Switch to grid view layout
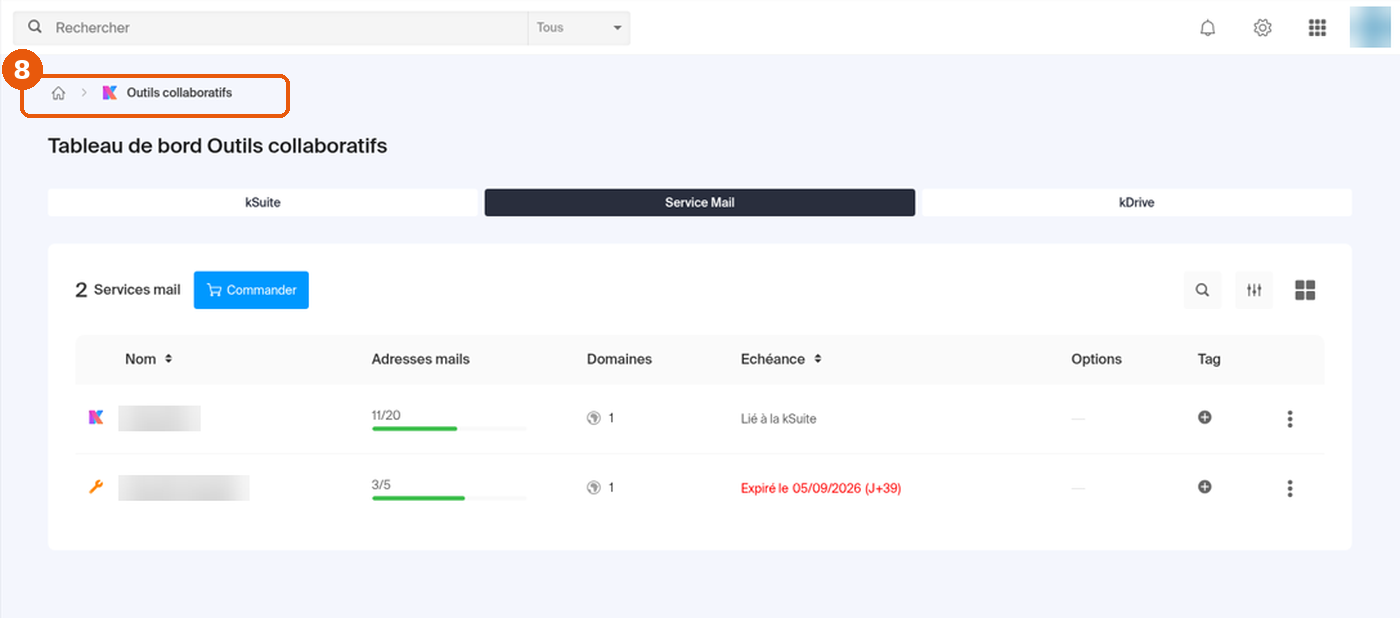This screenshot has width=1400, height=618. [1305, 290]
